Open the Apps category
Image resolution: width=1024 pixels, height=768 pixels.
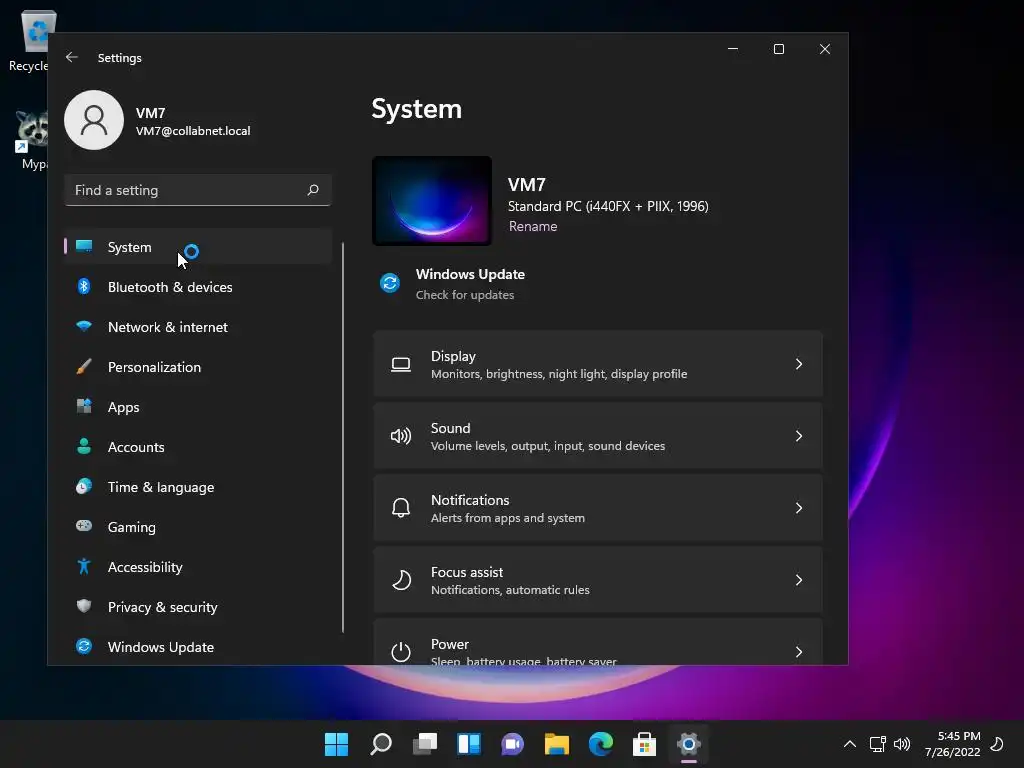199,407
